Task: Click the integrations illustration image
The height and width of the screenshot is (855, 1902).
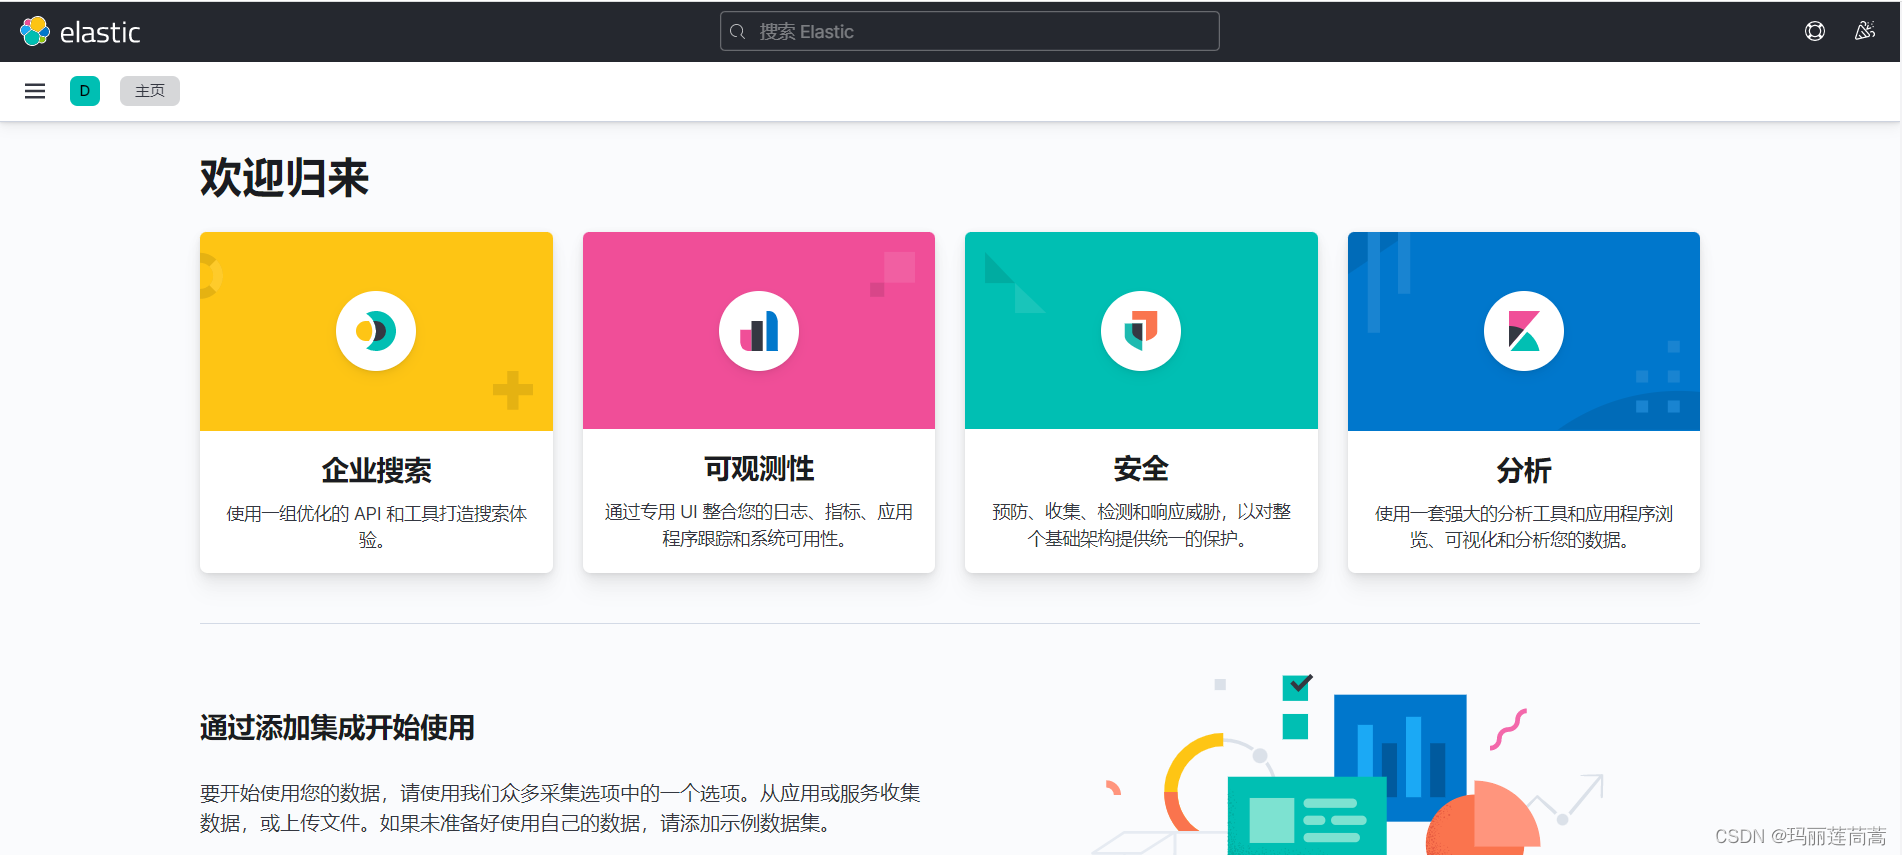Action: 1350,764
